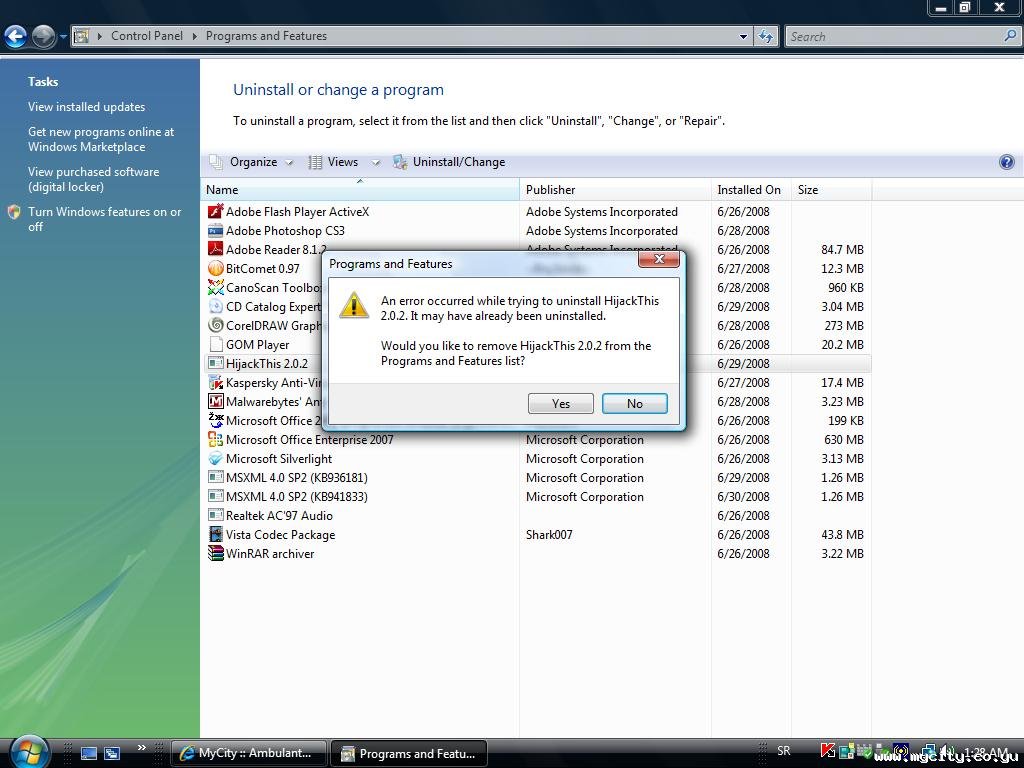Click the CorelDRAW Graphics spiral icon

[216, 325]
